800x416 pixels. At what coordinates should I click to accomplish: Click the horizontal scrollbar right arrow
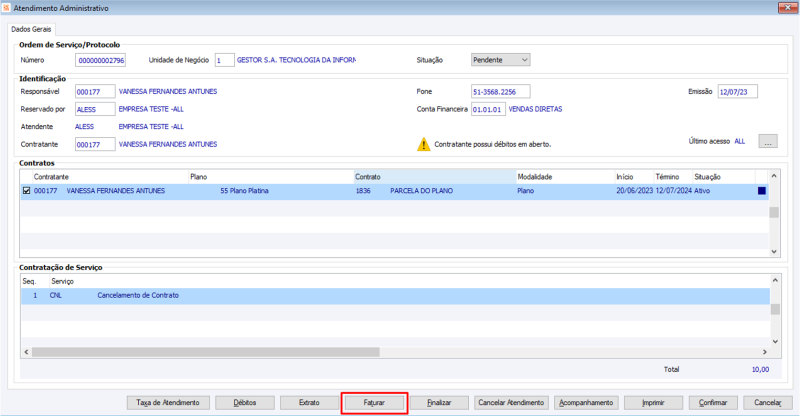(x=764, y=352)
